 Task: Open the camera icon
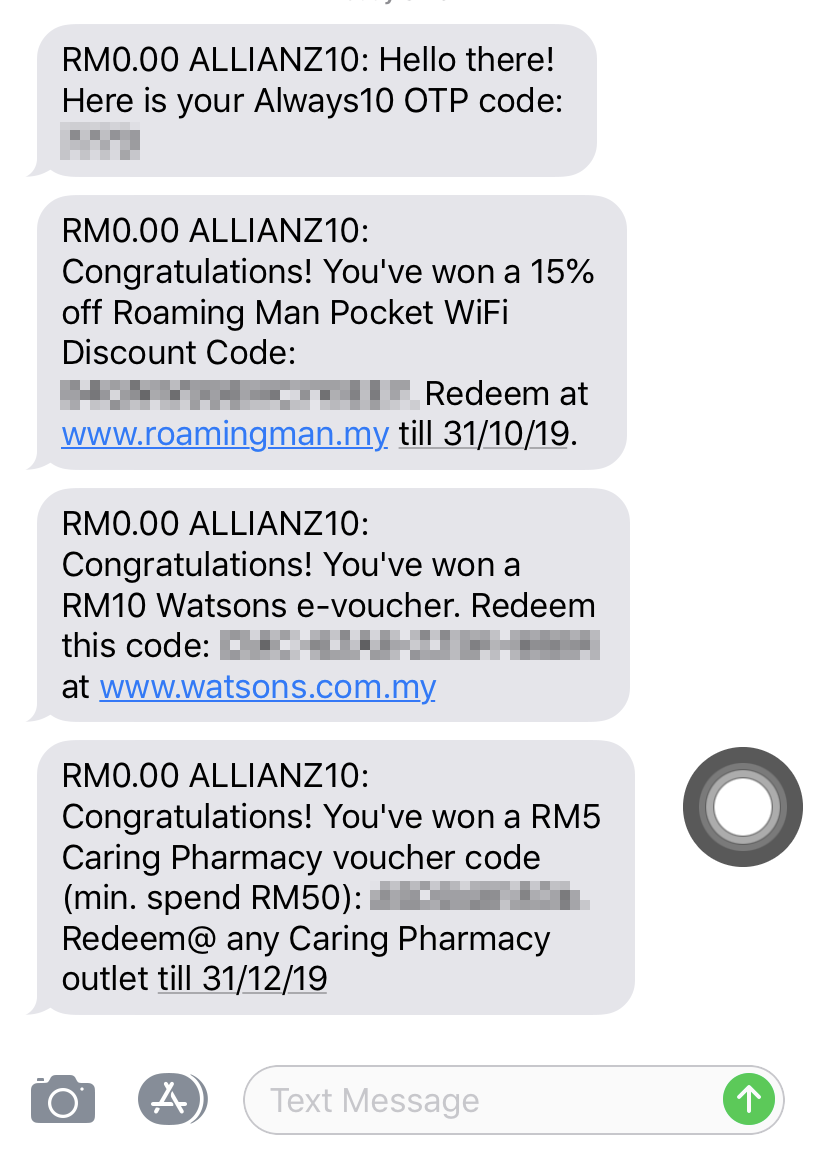[63, 1100]
